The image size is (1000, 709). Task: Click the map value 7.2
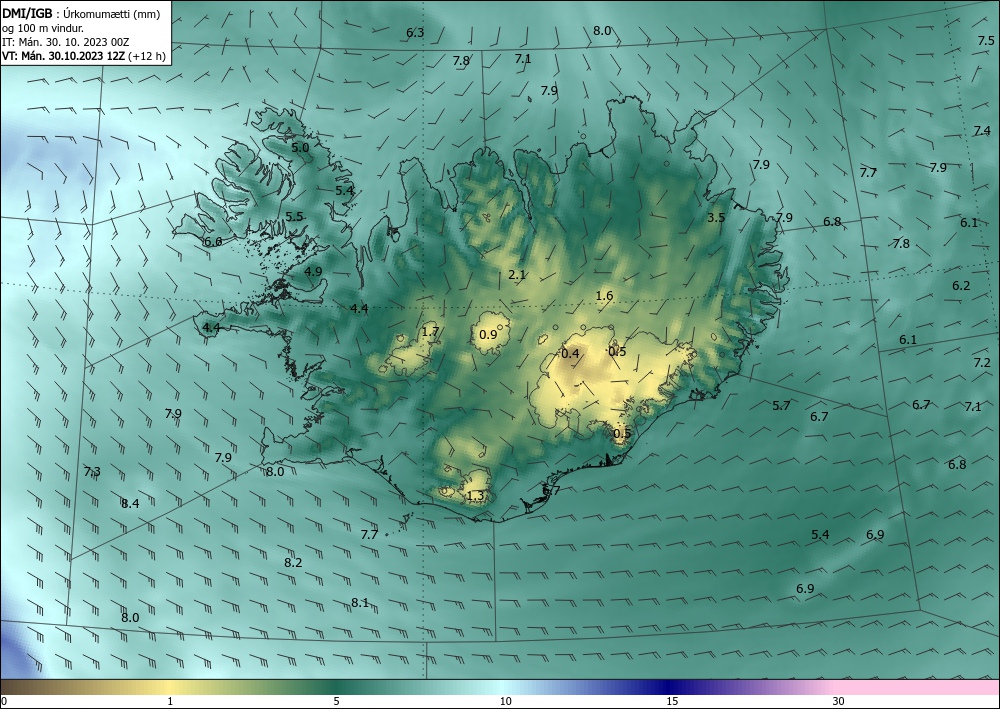(x=982, y=363)
